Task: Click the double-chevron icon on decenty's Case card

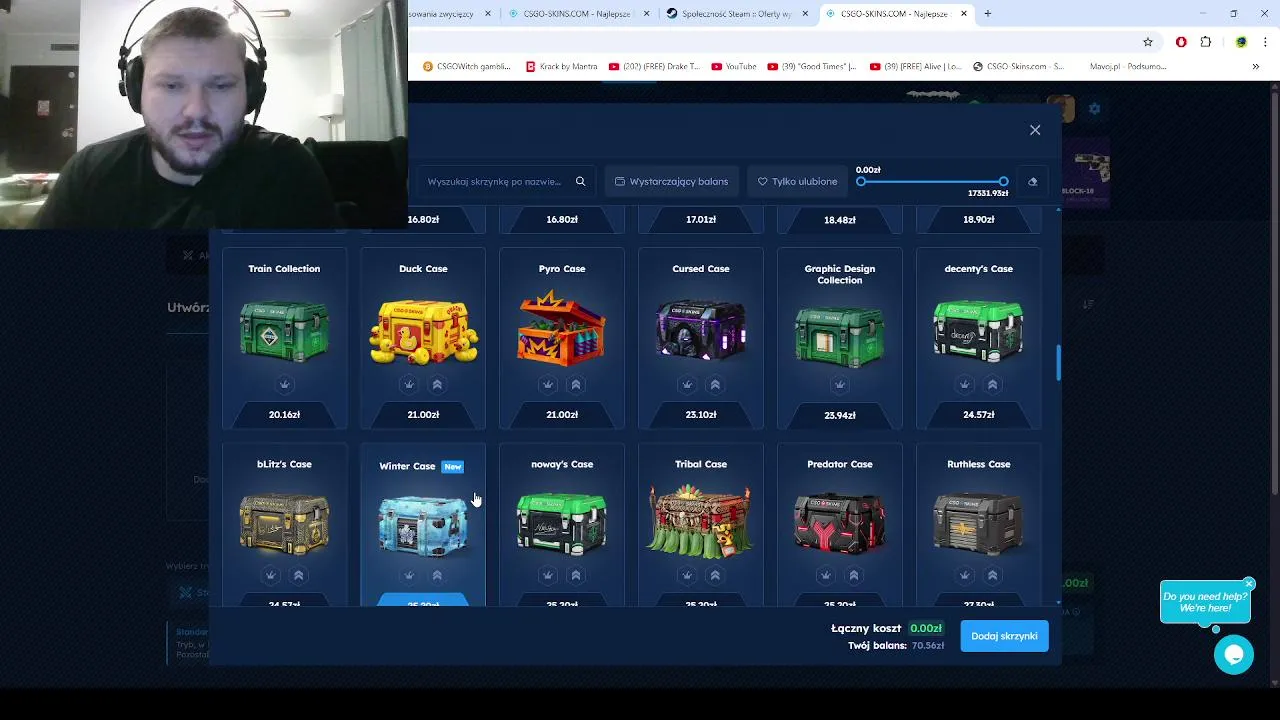Action: (x=993, y=384)
